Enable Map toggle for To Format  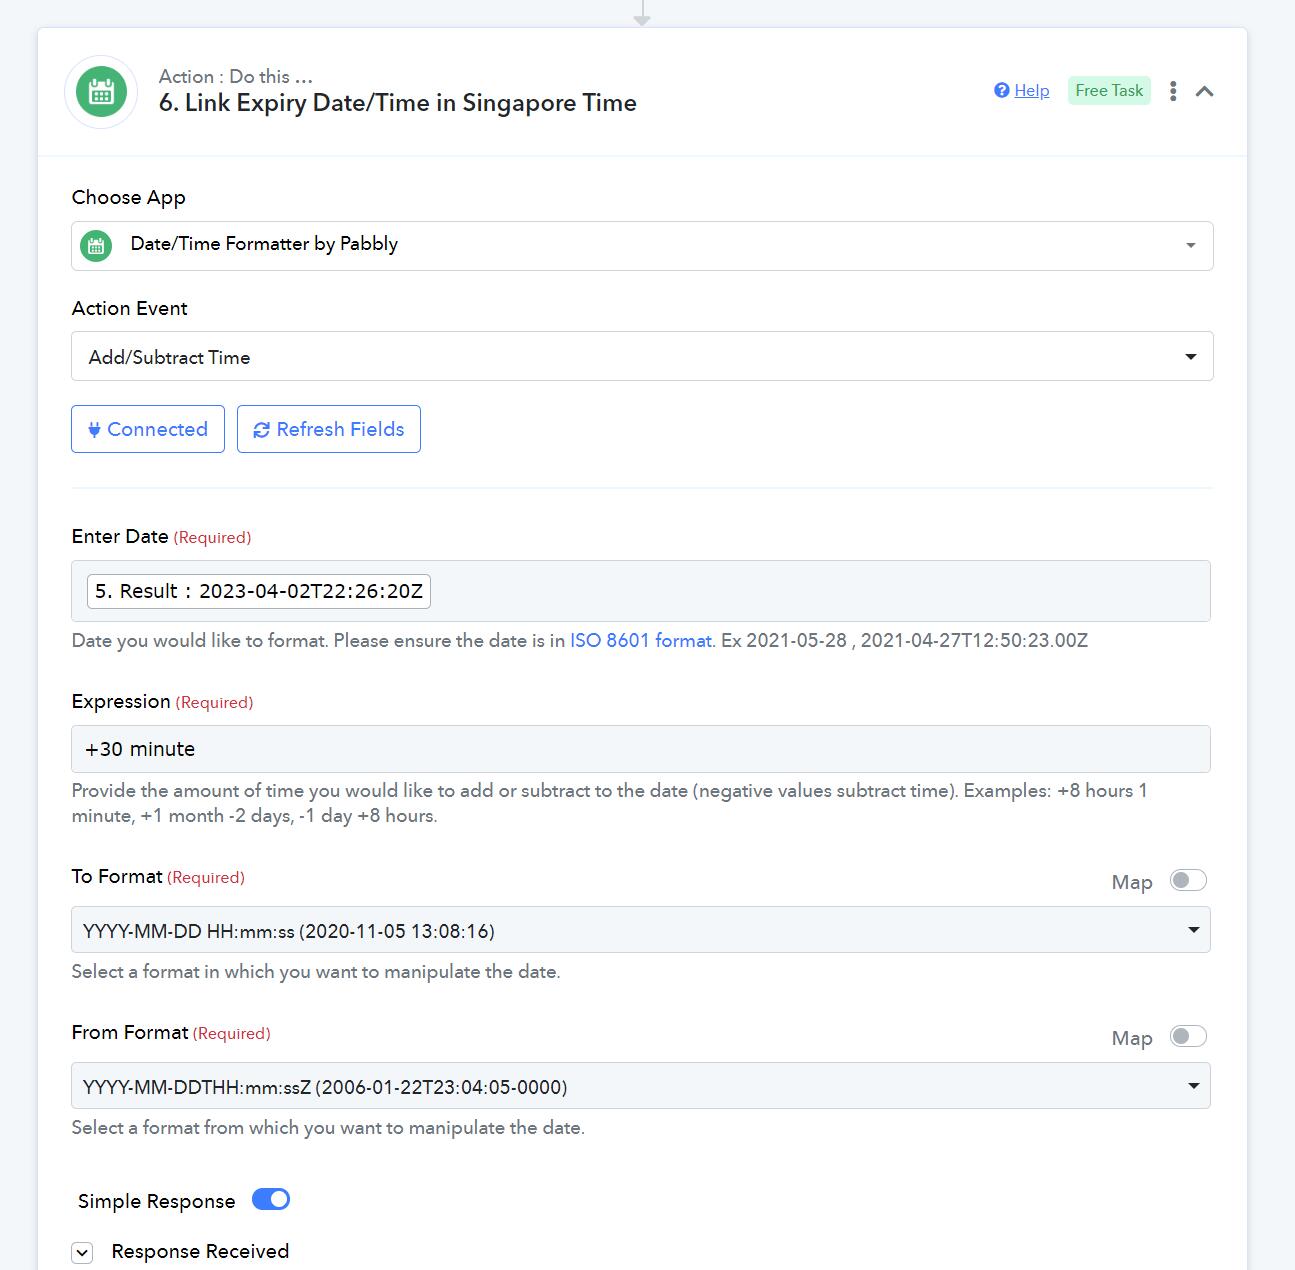1188,880
